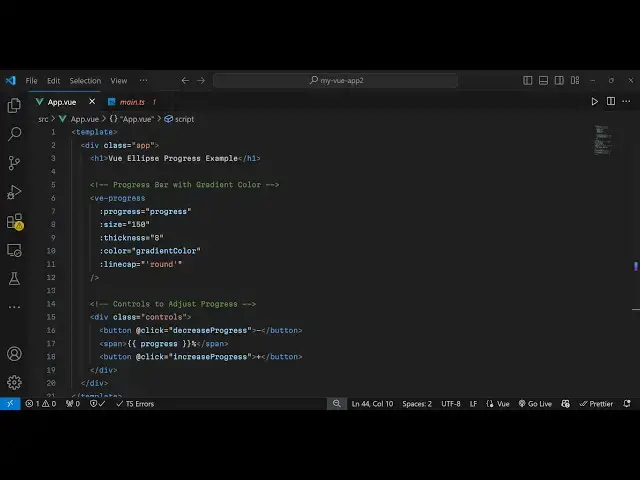Toggle the bottom panel layout icon
Viewport: 640px width, 480px height.
tap(543, 80)
